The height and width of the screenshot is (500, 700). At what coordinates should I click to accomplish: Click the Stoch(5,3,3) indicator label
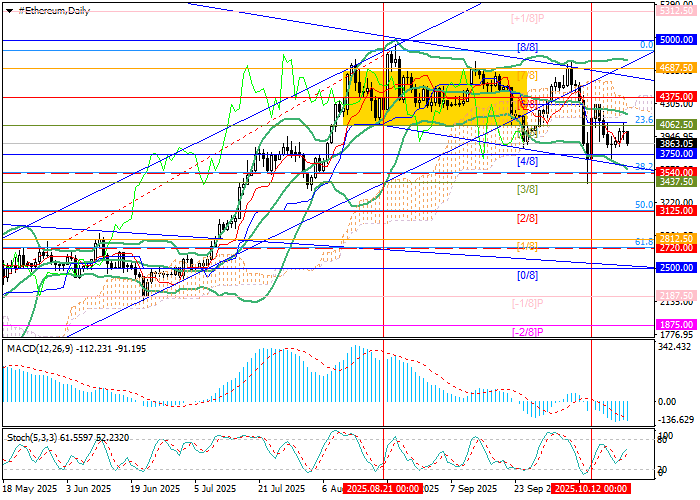(x=30, y=437)
